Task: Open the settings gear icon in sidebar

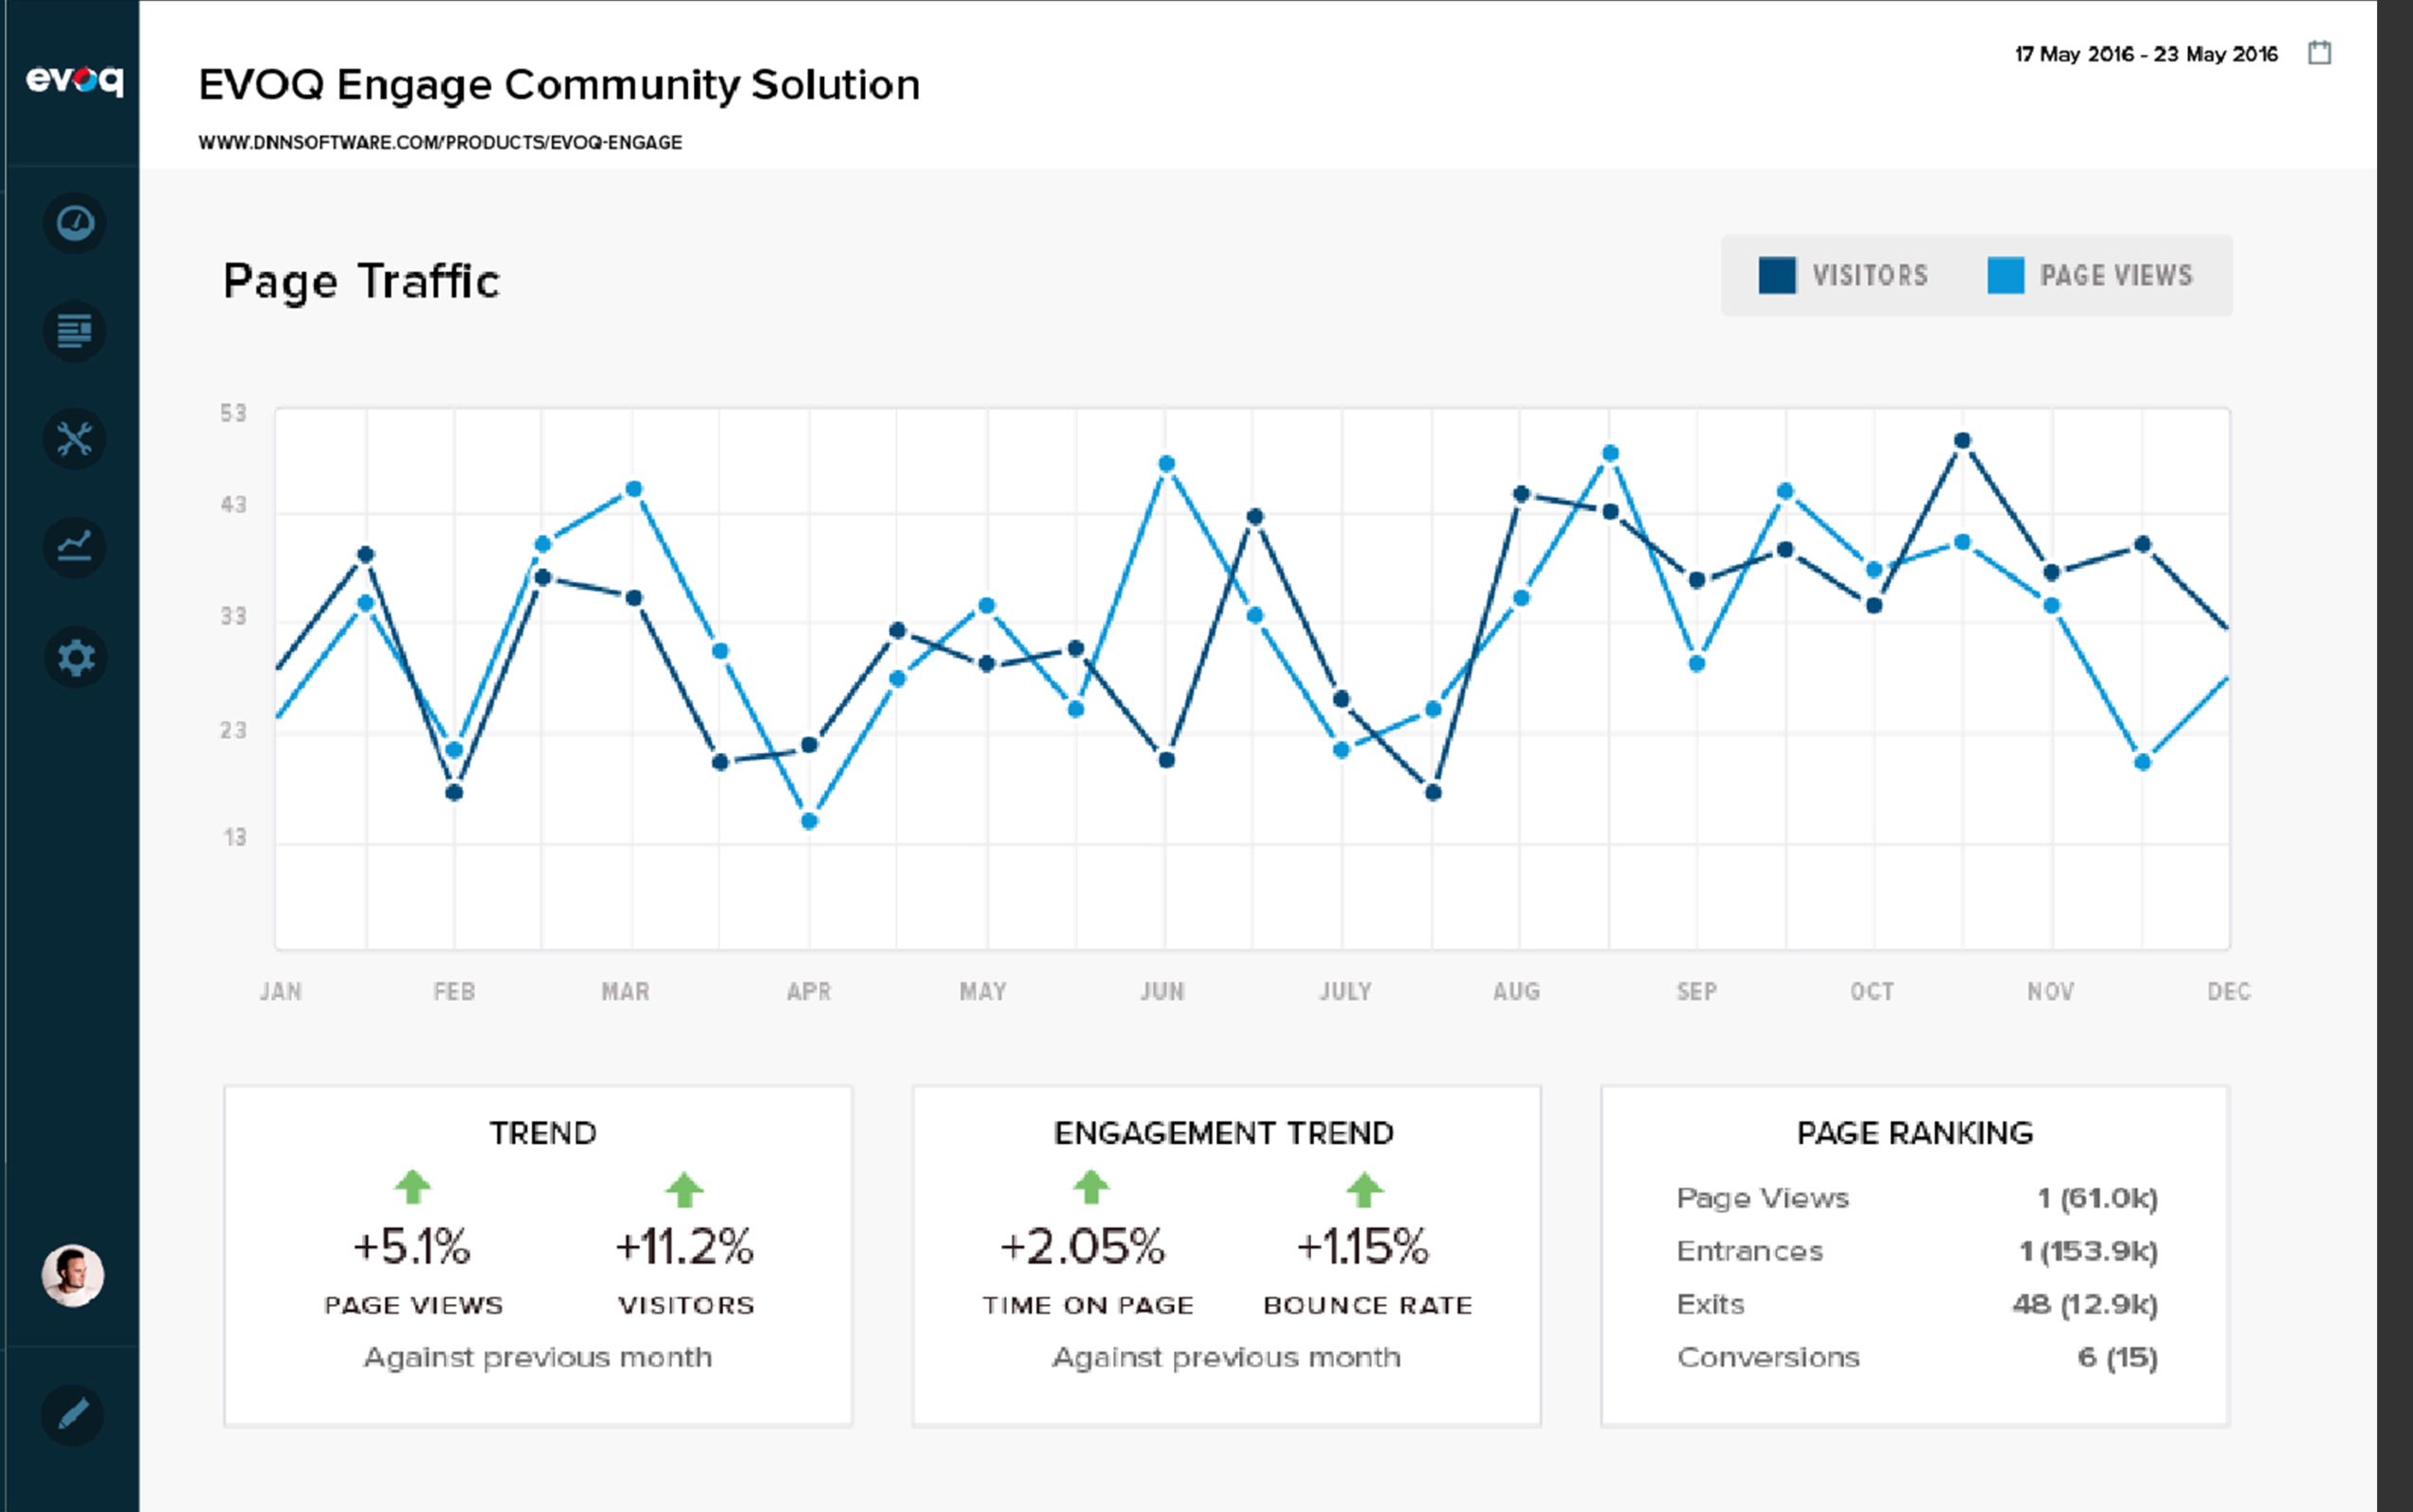Action: [73, 657]
